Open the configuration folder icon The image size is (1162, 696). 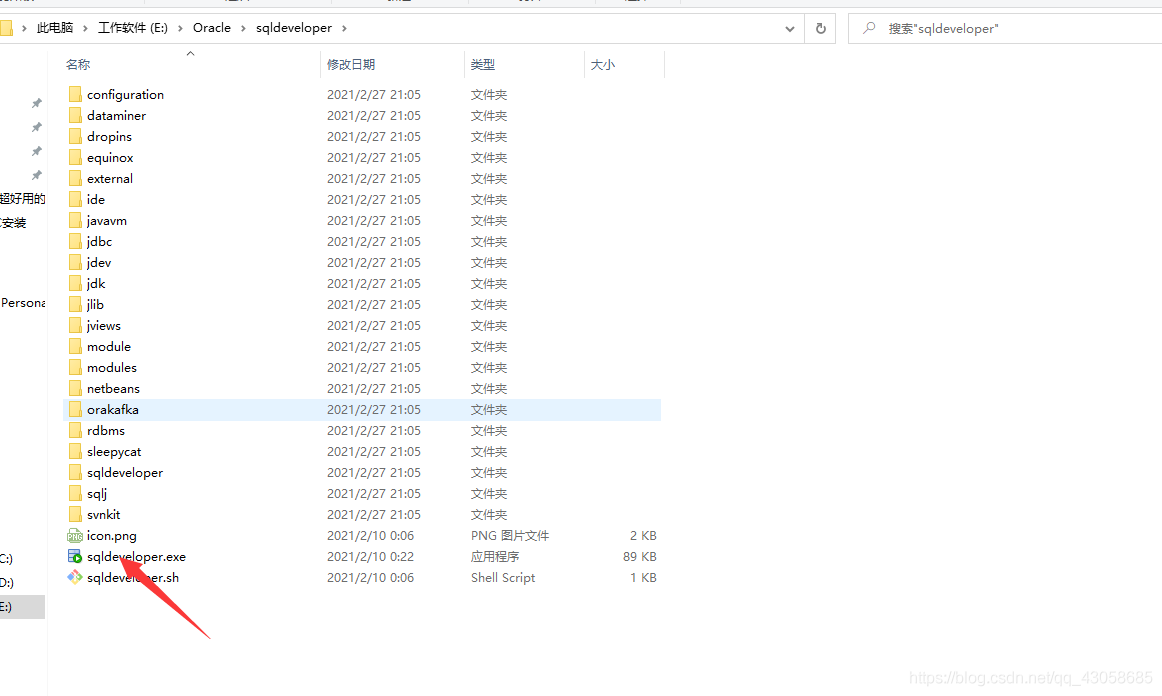(x=75, y=94)
